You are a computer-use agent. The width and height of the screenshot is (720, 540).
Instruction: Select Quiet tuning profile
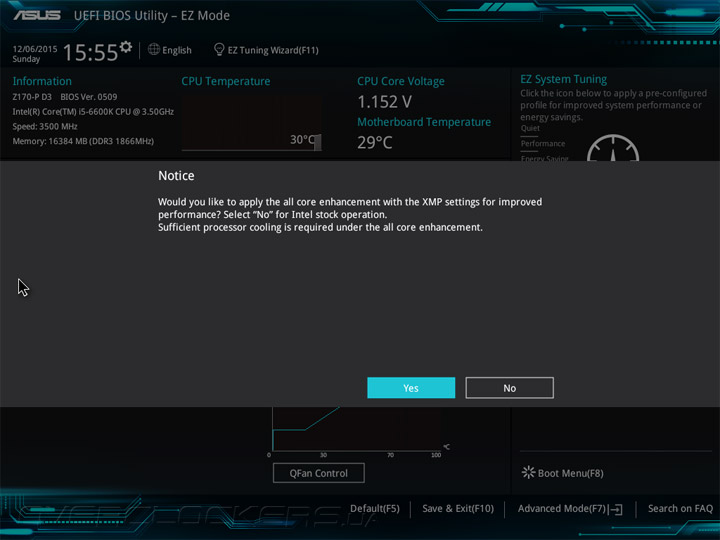(x=530, y=128)
